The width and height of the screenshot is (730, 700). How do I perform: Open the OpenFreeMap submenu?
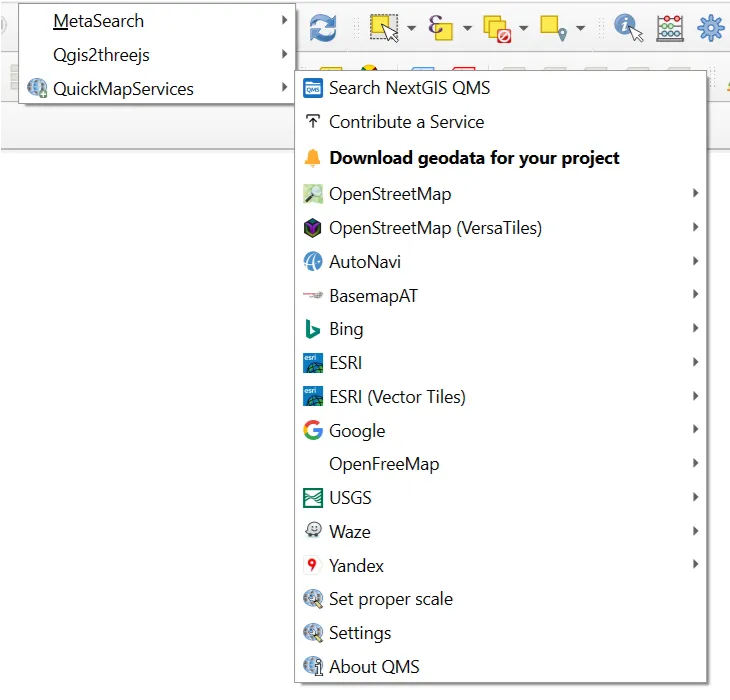501,464
